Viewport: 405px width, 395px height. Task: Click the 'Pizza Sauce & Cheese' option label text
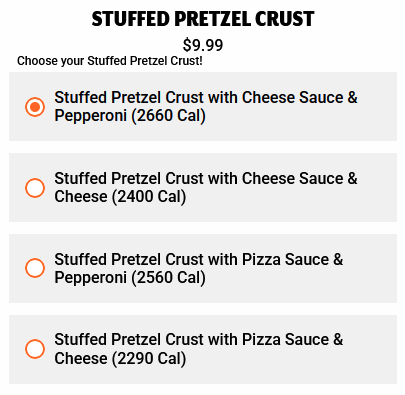point(199,349)
